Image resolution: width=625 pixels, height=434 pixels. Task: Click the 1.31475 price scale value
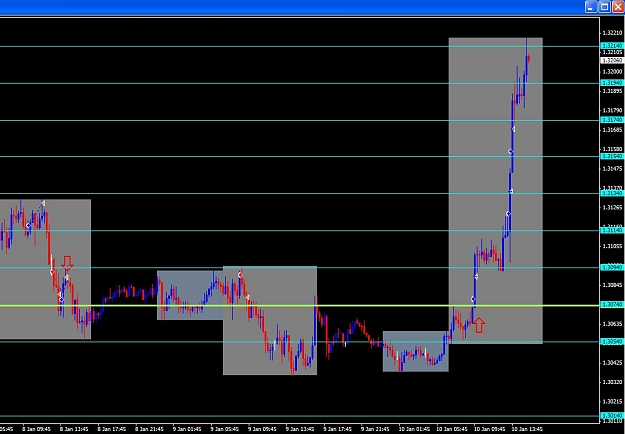(613, 169)
